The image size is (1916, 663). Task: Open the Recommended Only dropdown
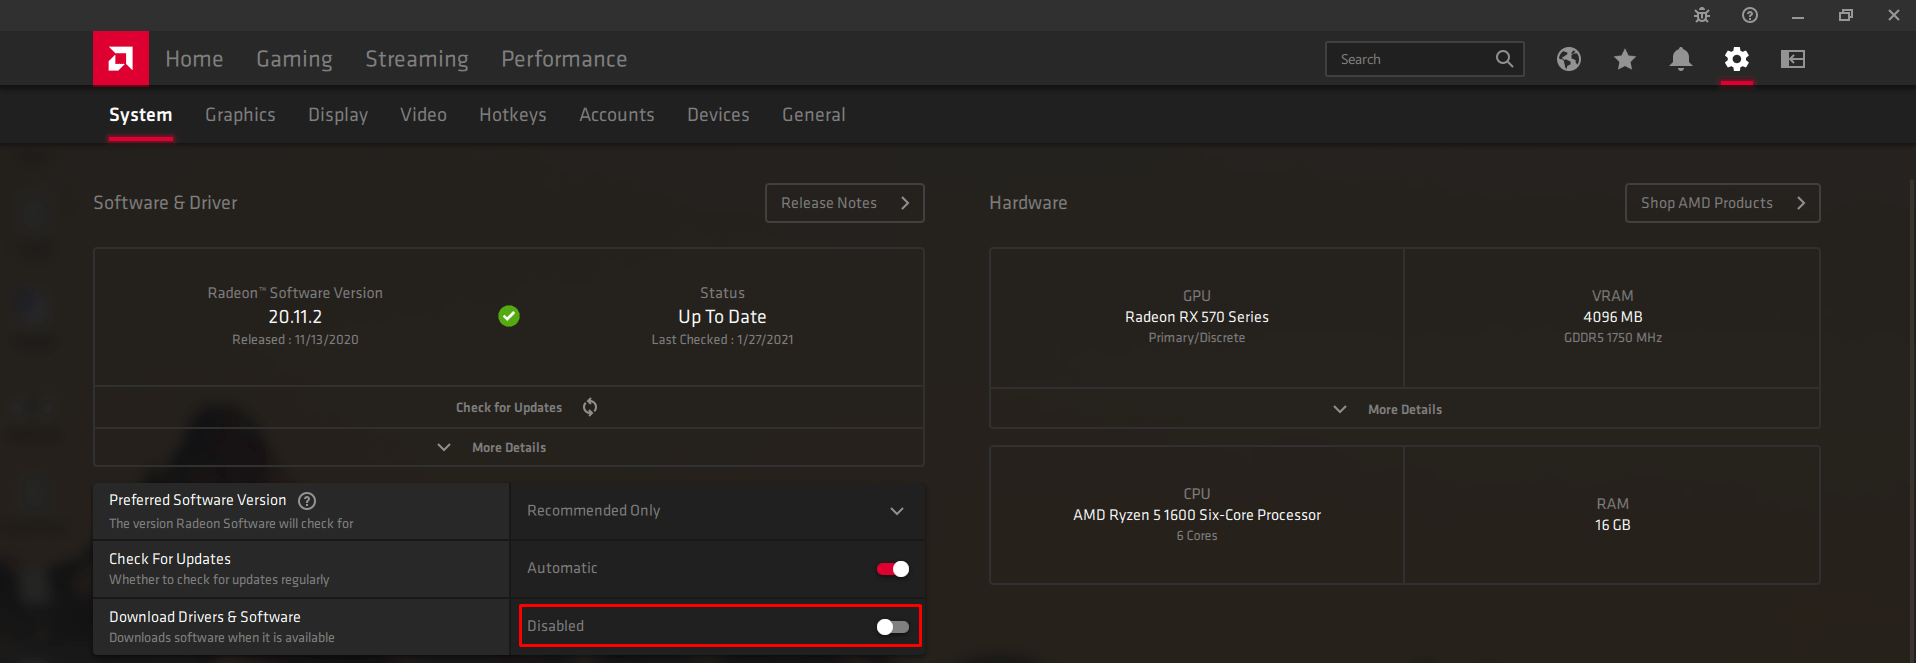pos(717,511)
